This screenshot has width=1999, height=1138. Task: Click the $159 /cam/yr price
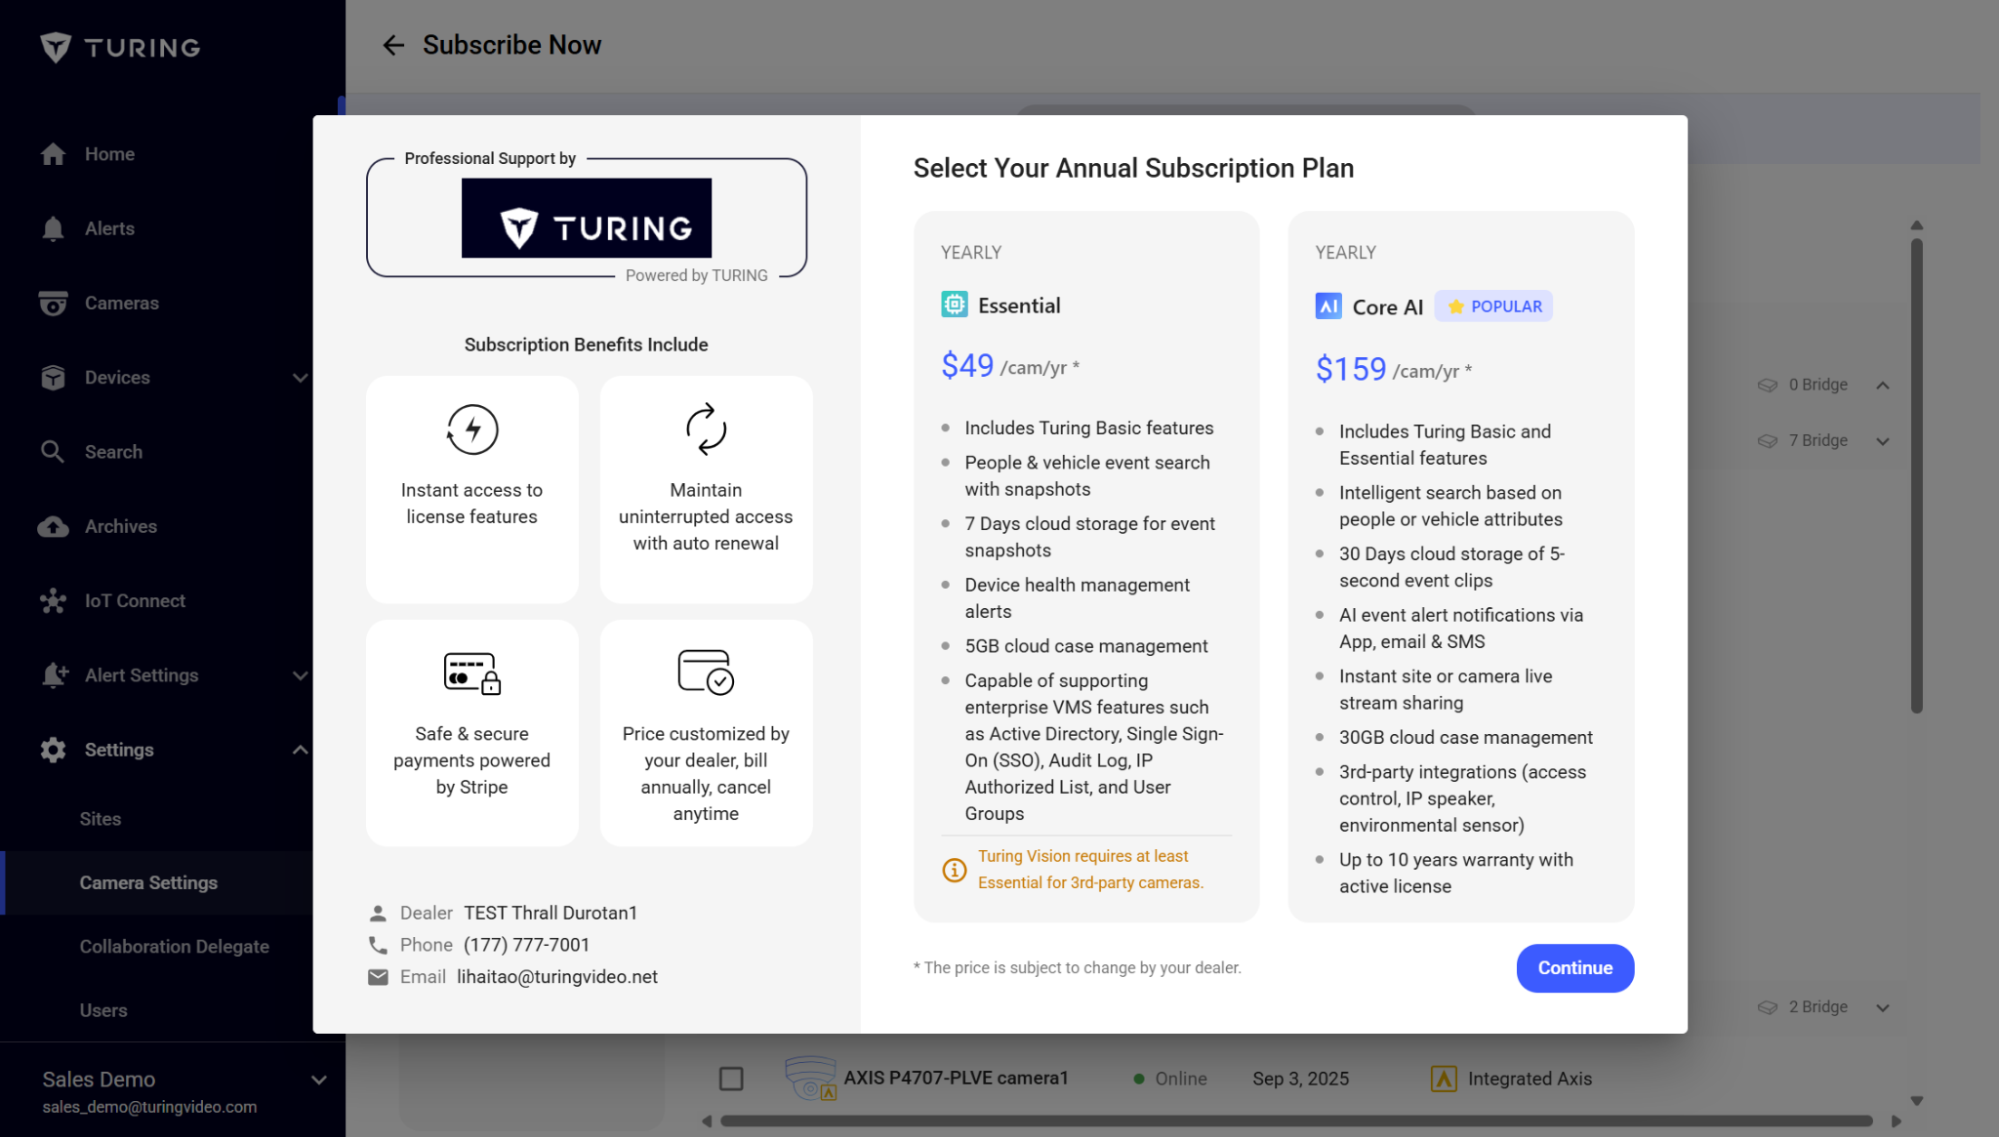pyautogui.click(x=1393, y=369)
